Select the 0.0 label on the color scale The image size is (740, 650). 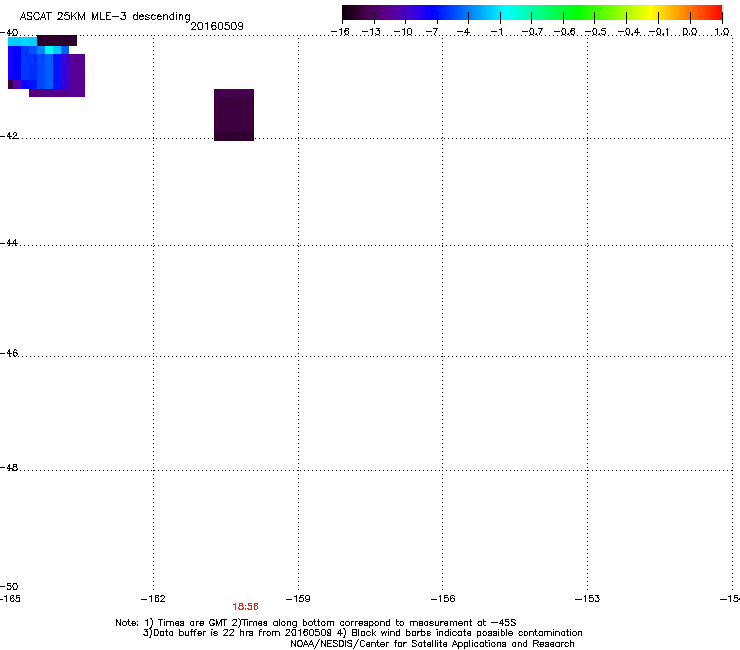[x=690, y=32]
